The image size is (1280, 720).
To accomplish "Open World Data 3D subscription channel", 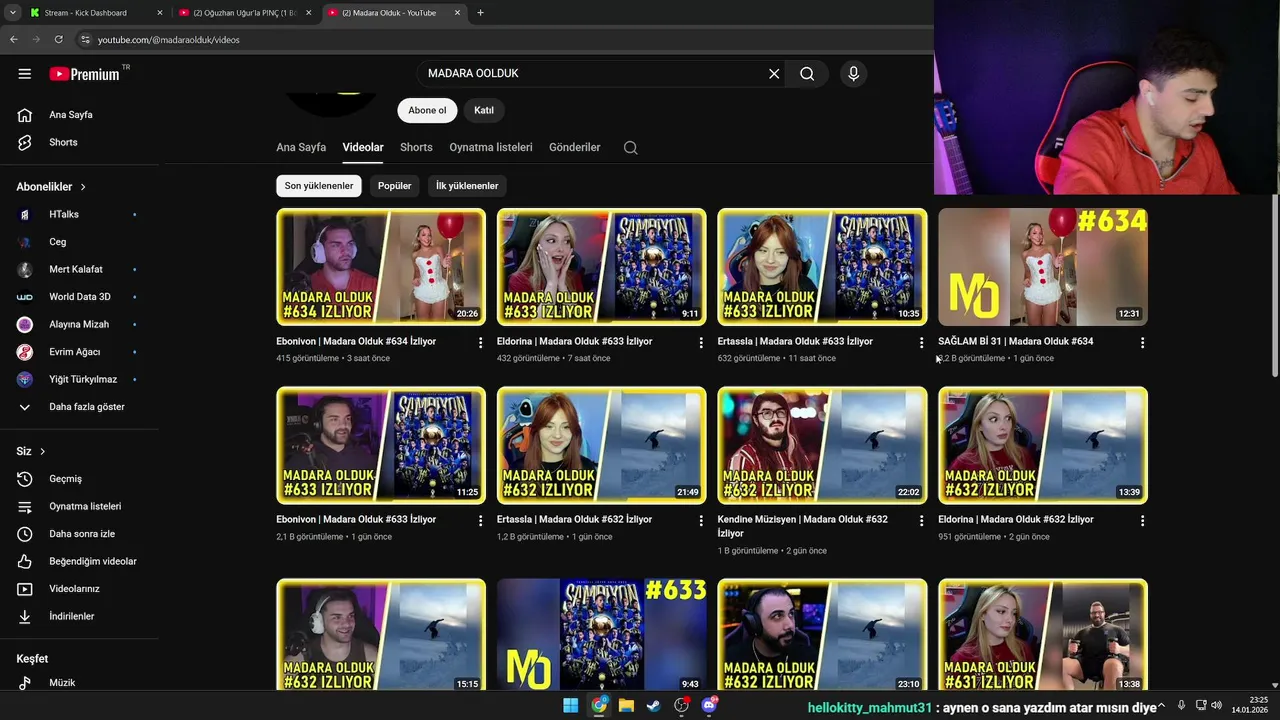I will pos(80,297).
